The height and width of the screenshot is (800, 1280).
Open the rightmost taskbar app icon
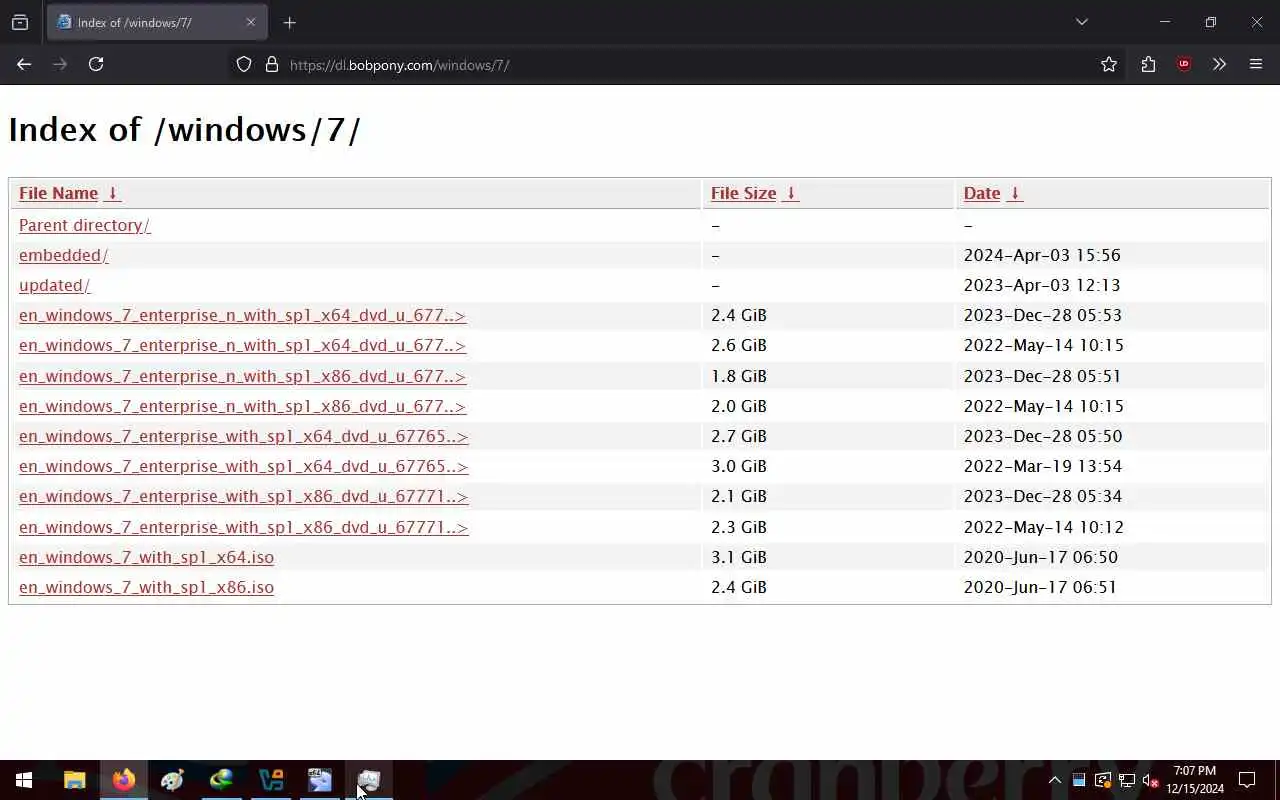pos(369,780)
